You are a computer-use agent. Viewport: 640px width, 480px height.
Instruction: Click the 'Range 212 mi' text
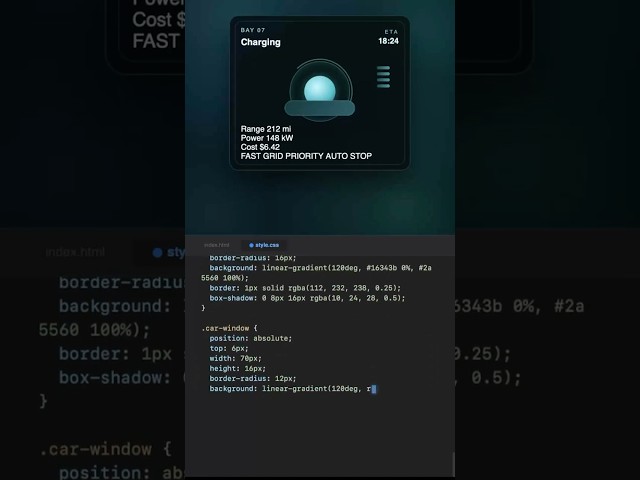(266, 129)
